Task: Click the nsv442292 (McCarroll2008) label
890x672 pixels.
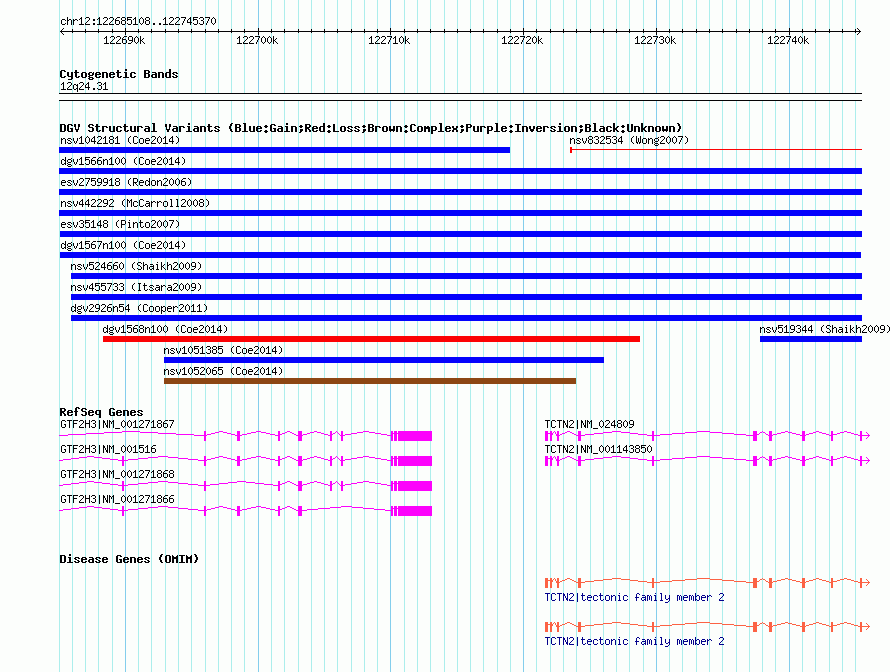Action: pos(135,203)
